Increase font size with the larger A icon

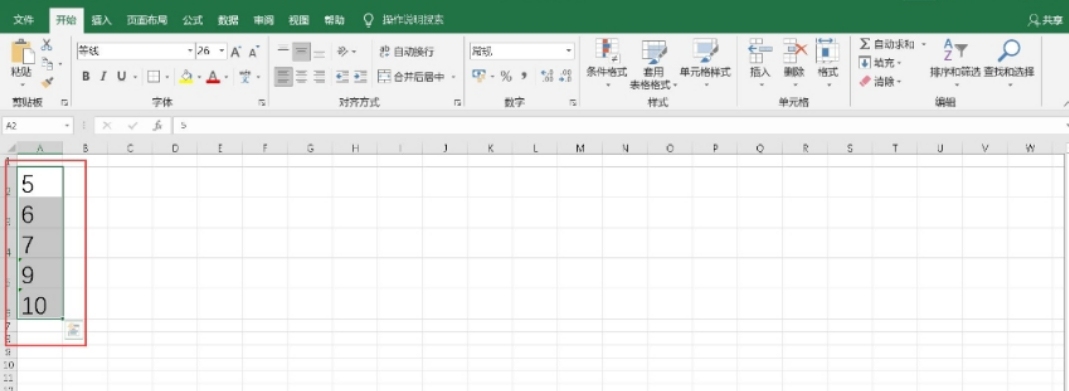click(x=236, y=51)
